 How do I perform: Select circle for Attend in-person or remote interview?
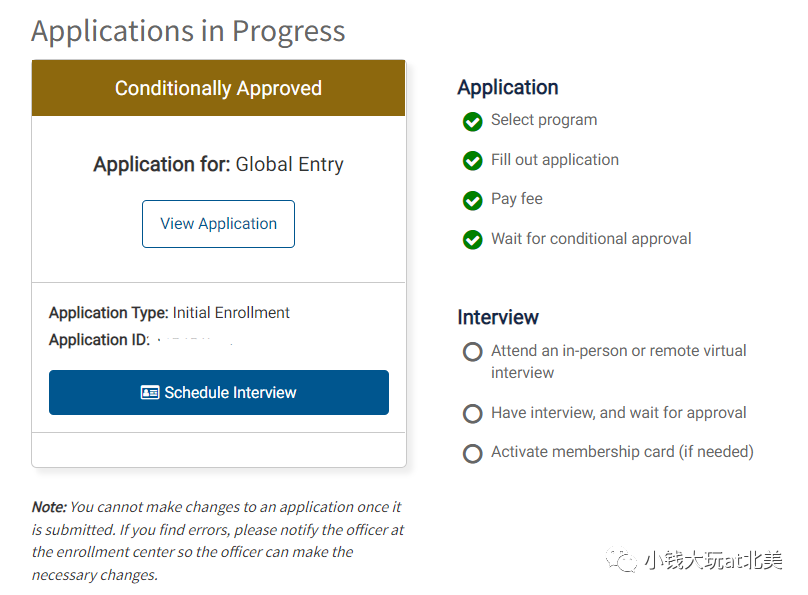[473, 352]
